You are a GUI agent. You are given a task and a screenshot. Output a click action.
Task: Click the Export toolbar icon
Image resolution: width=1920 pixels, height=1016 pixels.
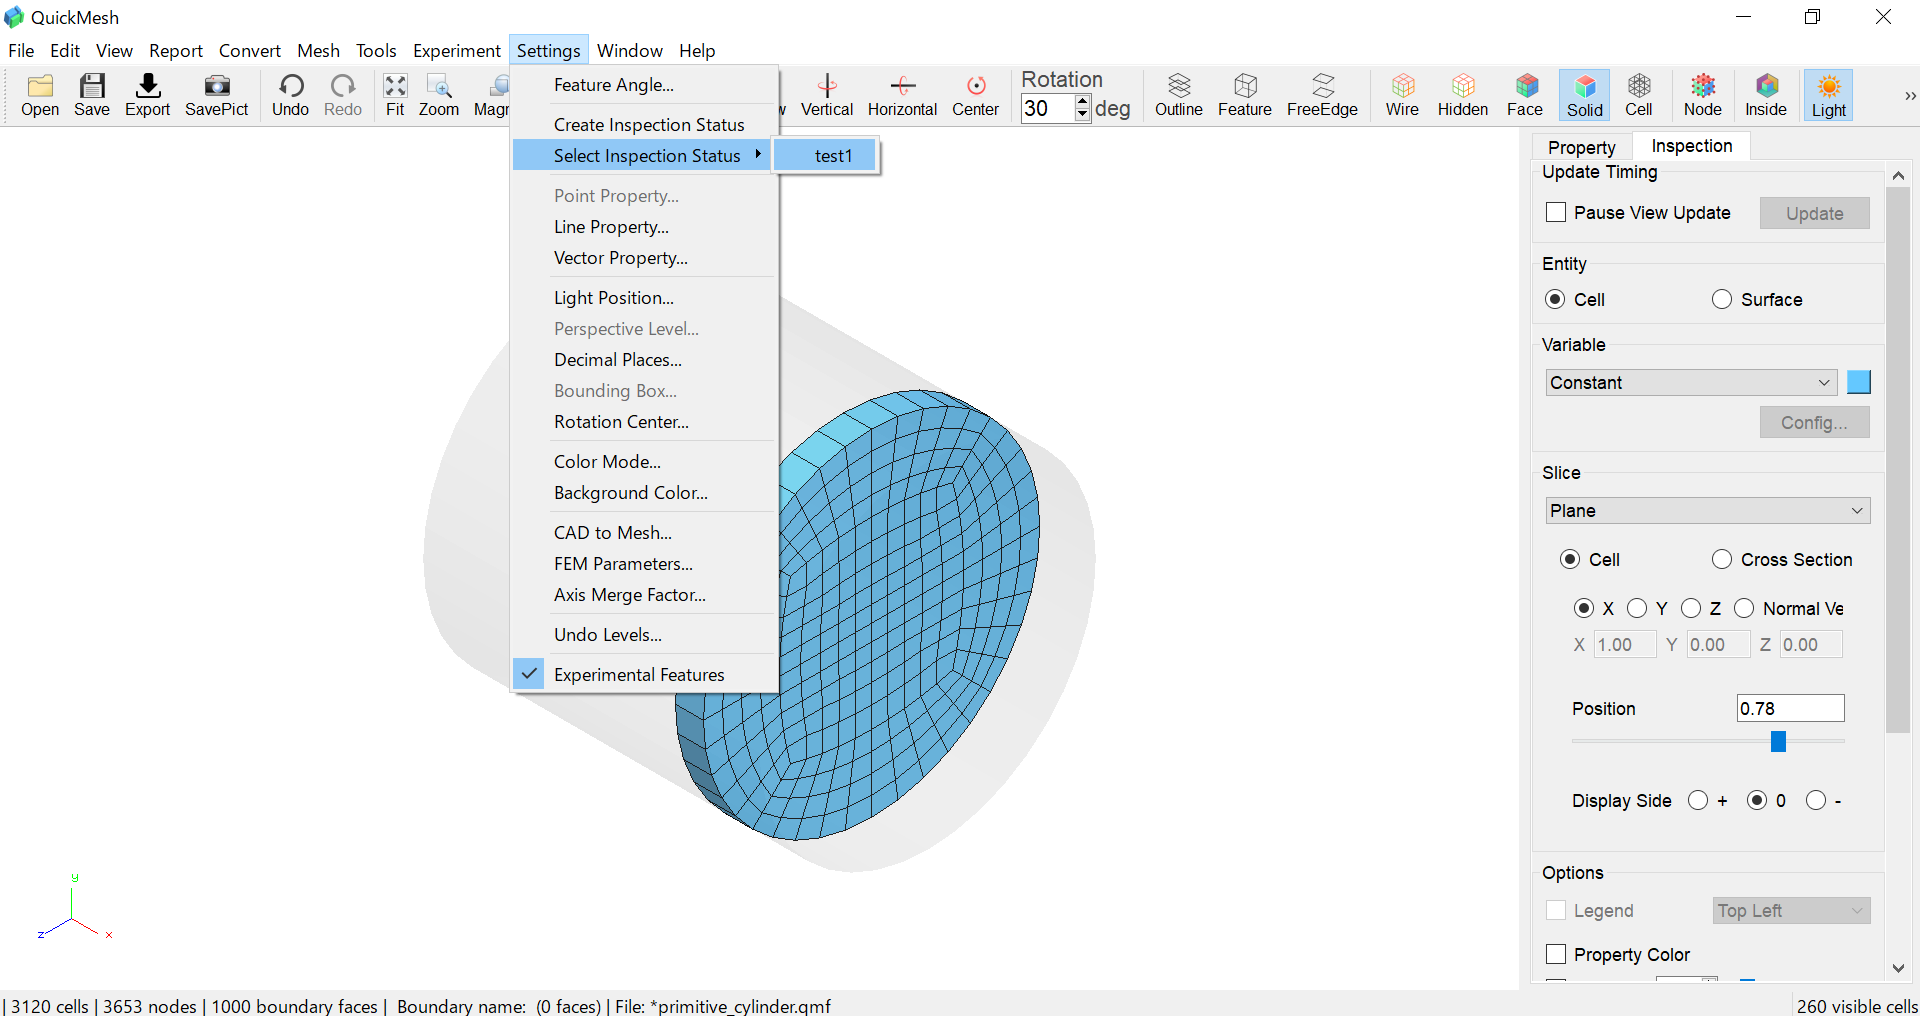pyautogui.click(x=148, y=95)
